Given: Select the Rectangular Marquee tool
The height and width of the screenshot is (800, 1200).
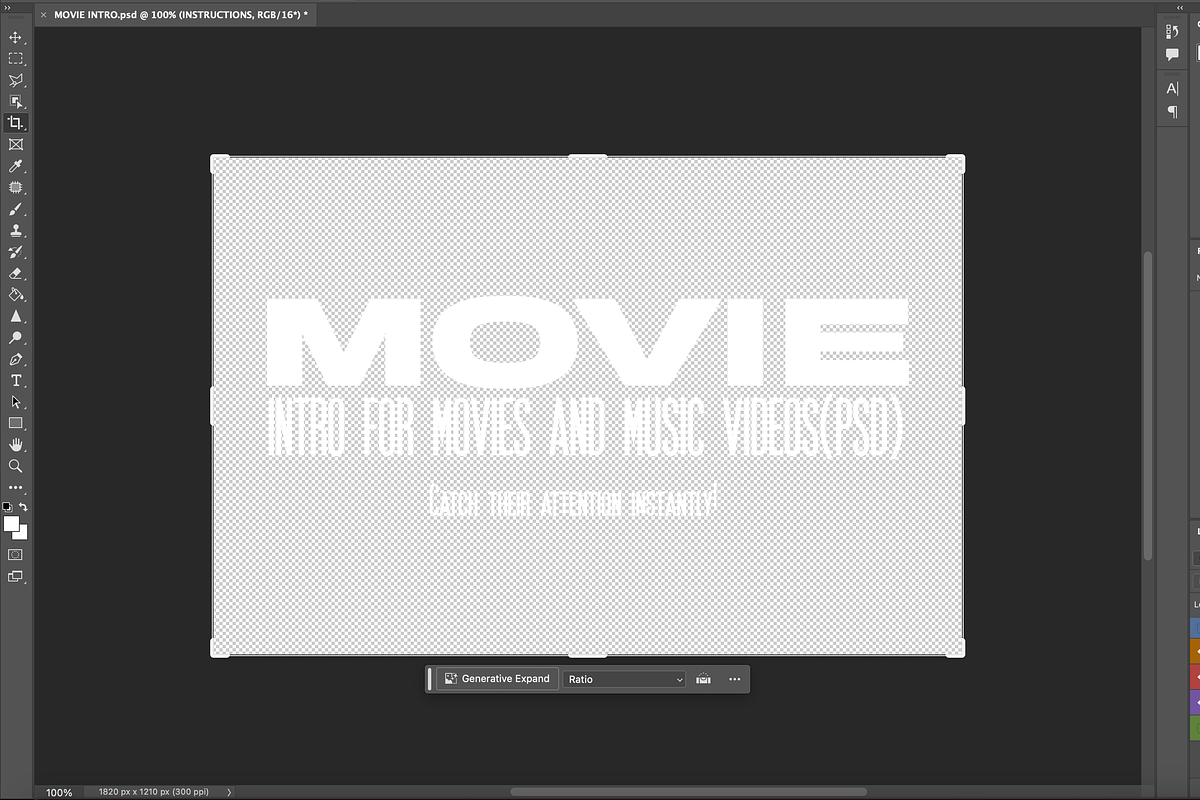Looking at the screenshot, I should tap(16, 59).
